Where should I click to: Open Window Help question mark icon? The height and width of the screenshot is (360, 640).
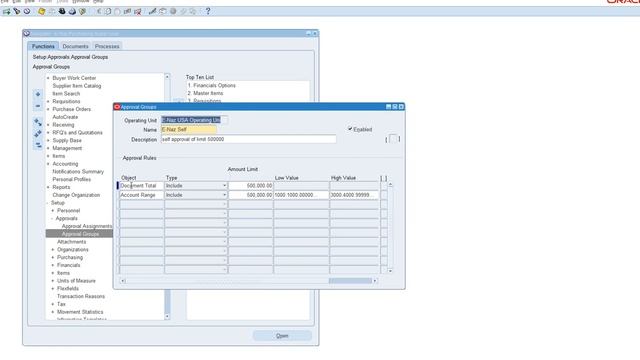click(208, 11)
